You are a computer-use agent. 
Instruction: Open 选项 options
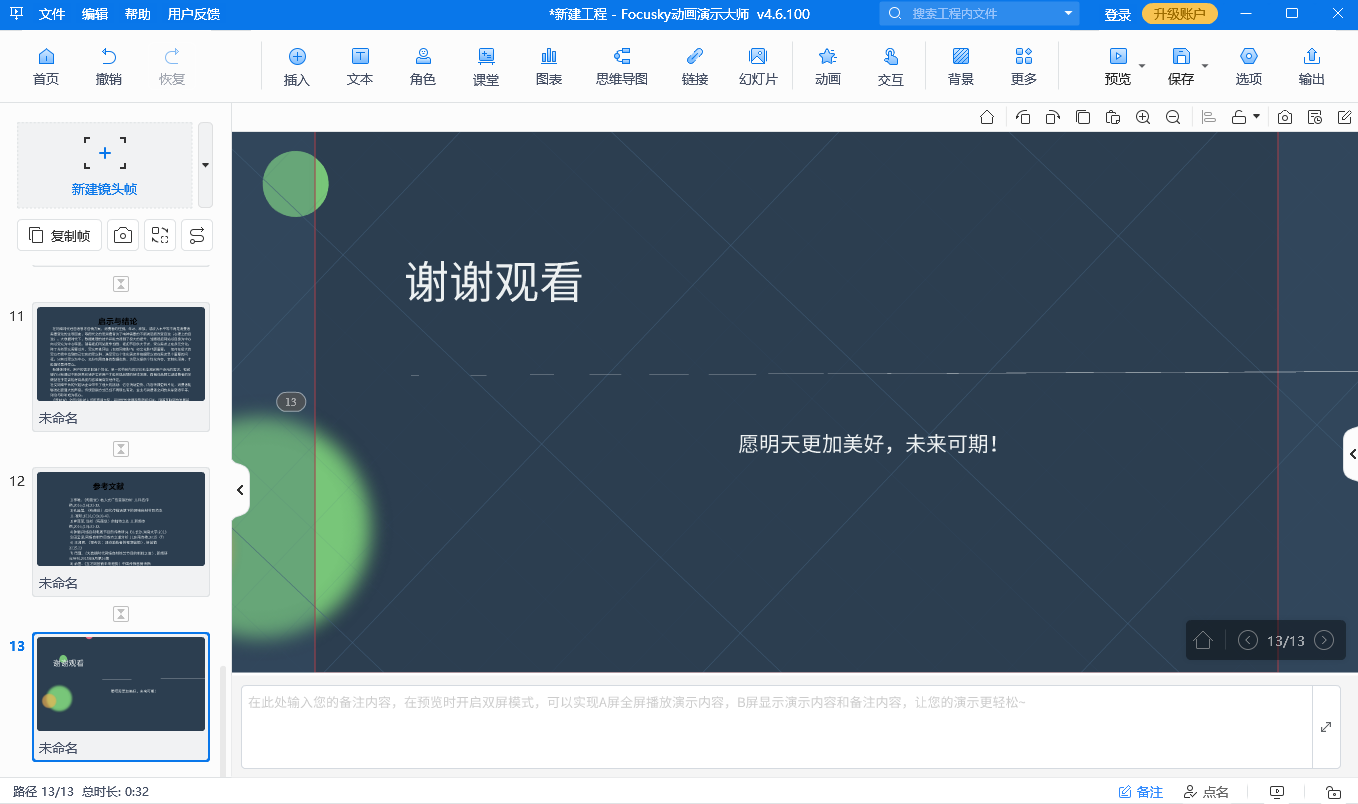[1249, 67]
